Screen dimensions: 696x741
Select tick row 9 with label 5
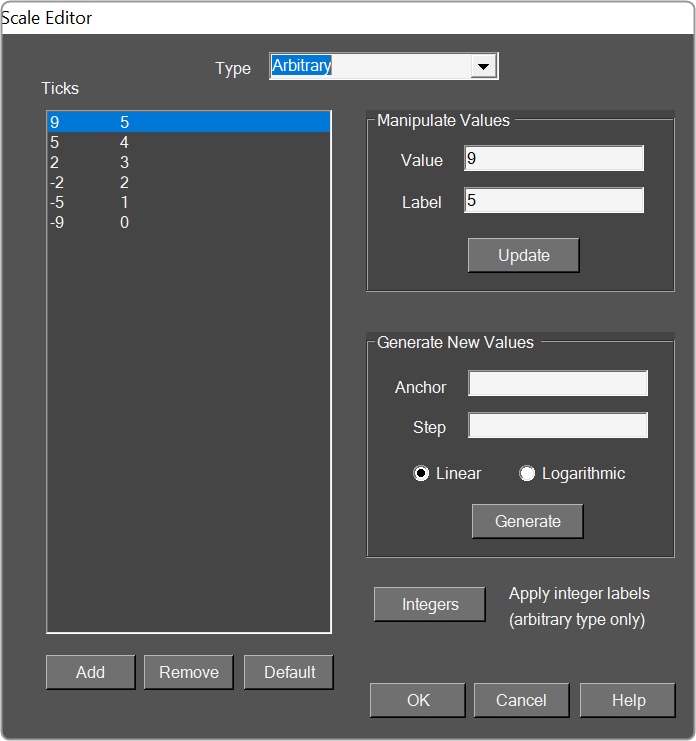189,122
